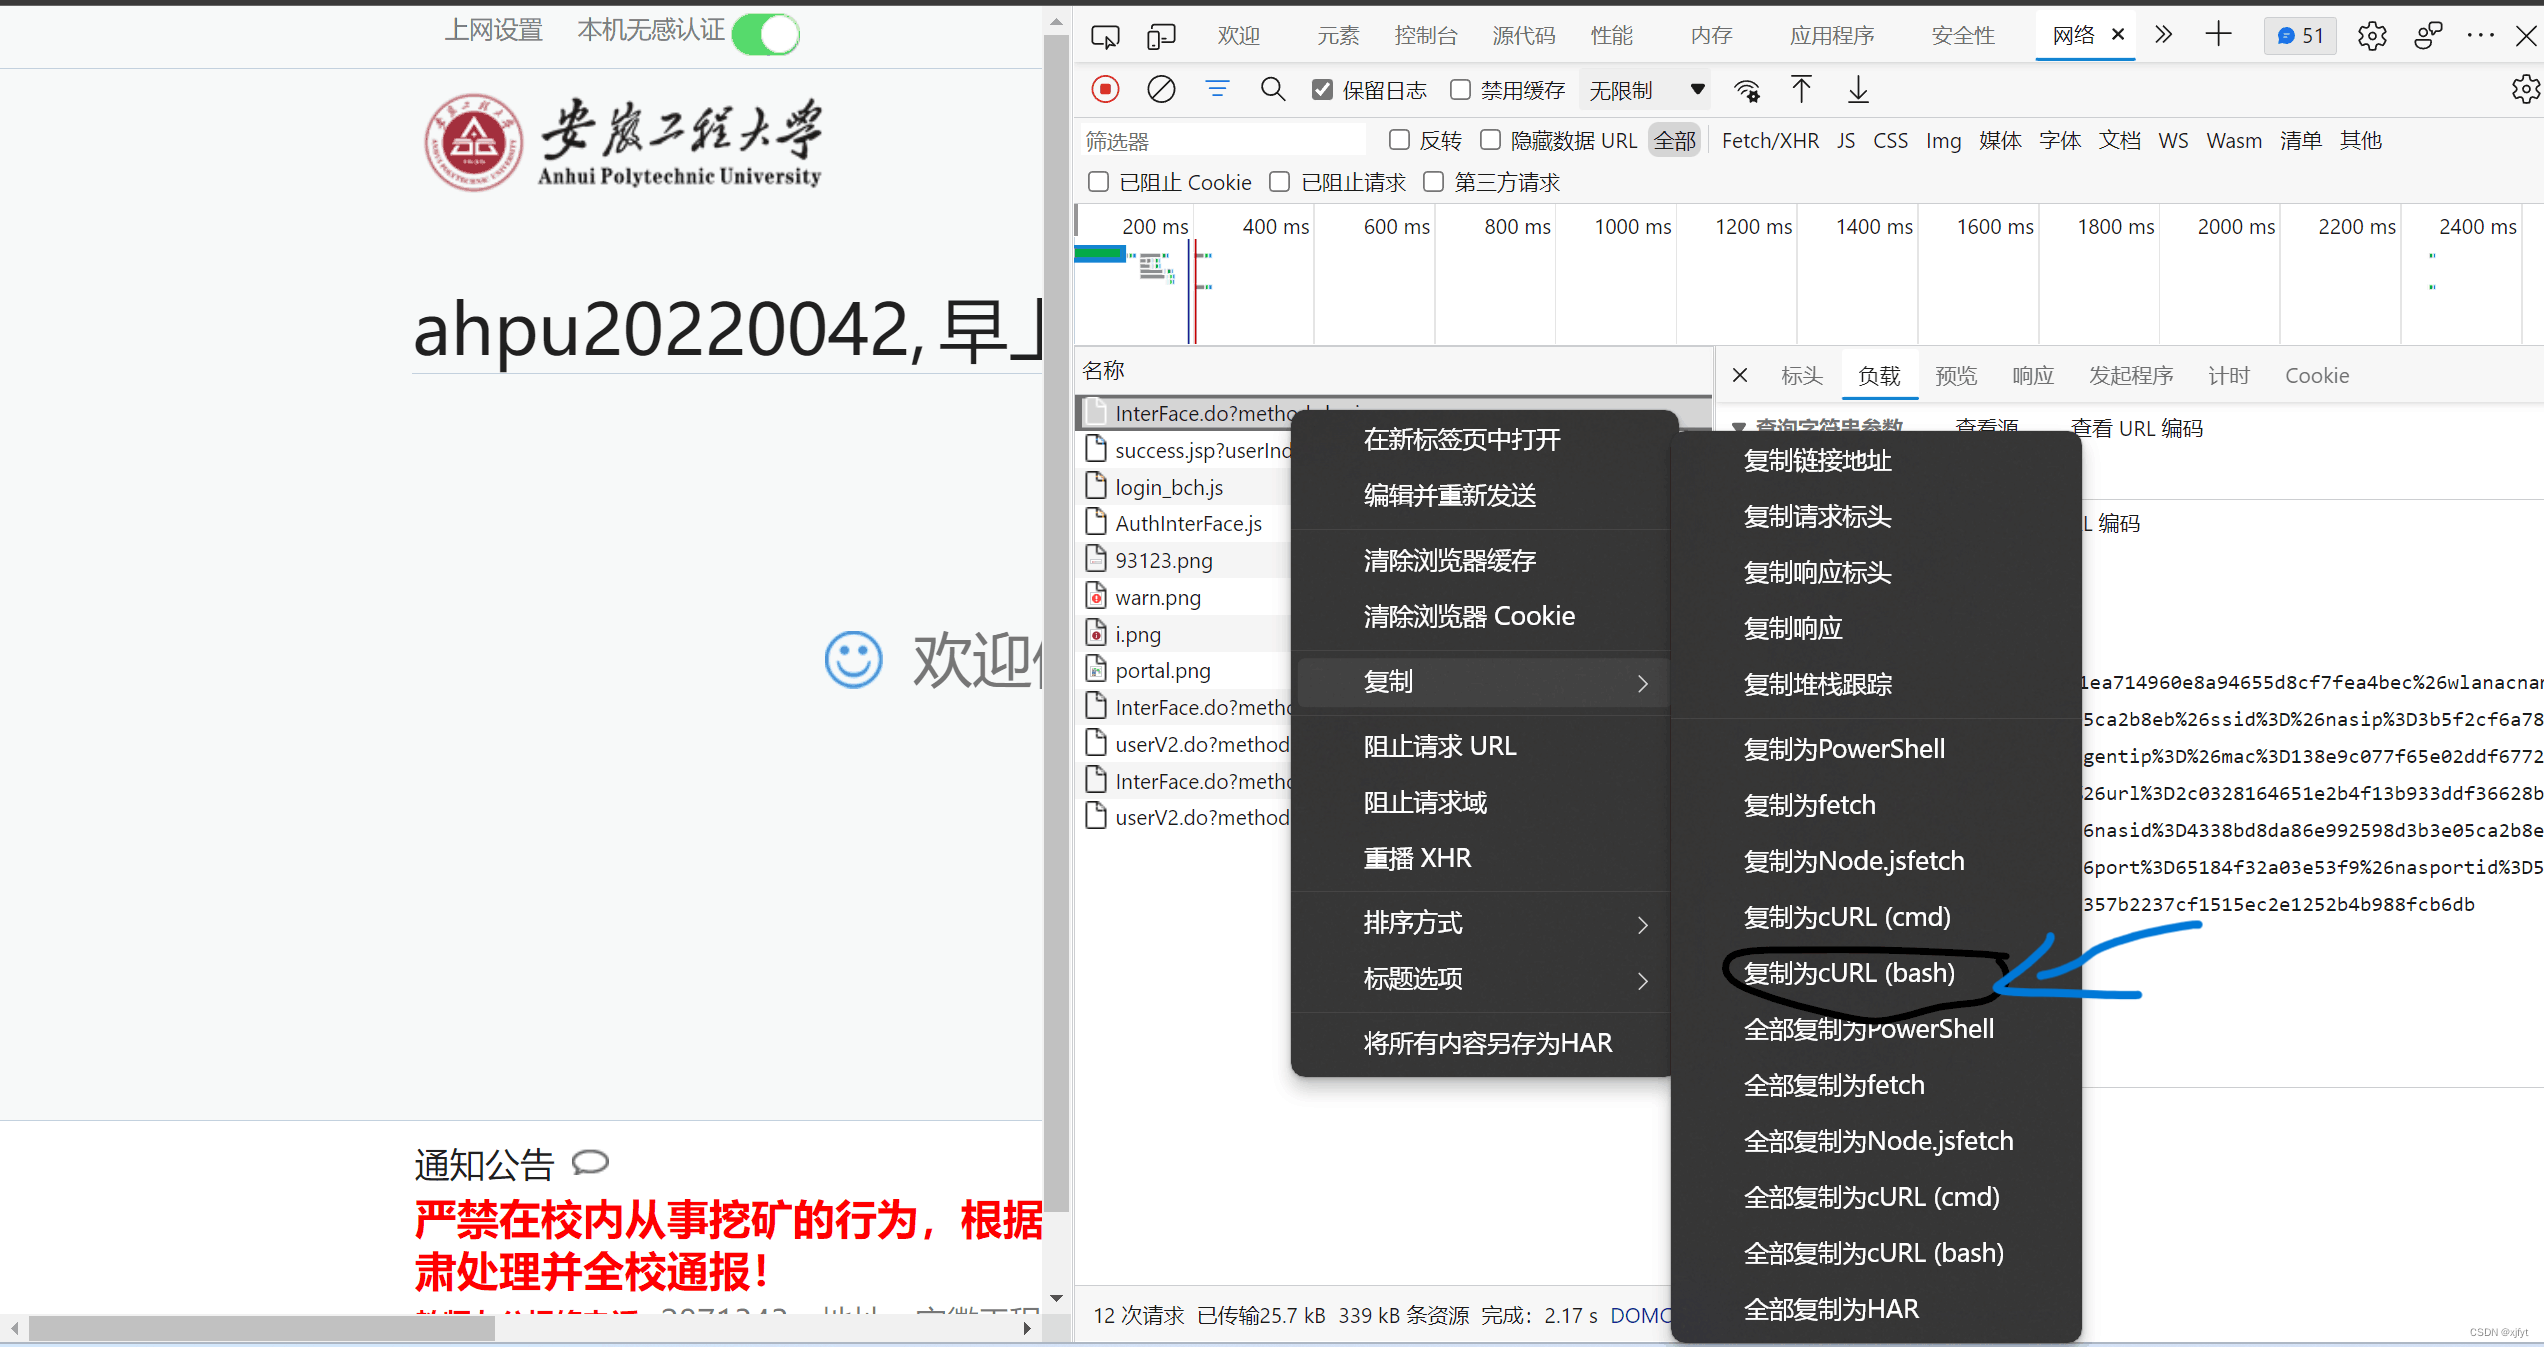
Task: Stop recording the network log
Action: 1105,89
